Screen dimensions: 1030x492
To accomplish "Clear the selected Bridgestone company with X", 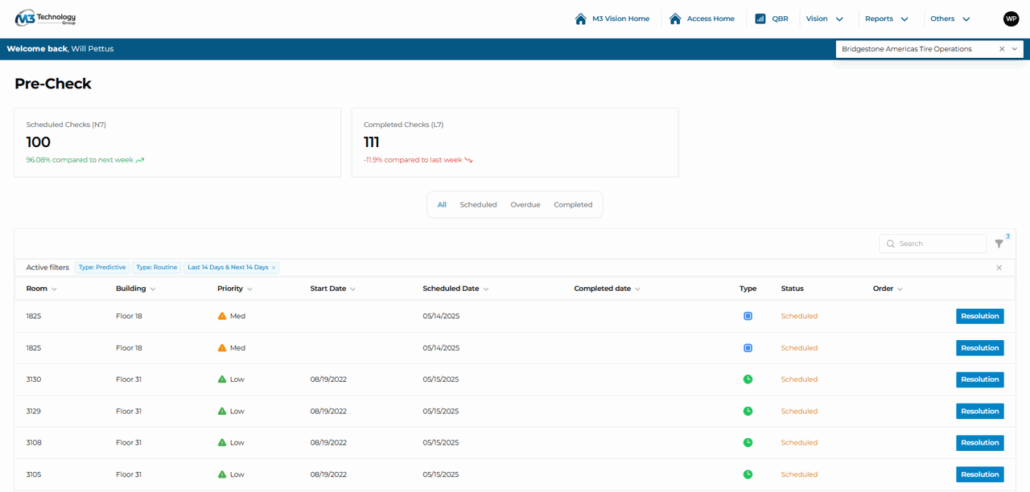I will point(1001,49).
